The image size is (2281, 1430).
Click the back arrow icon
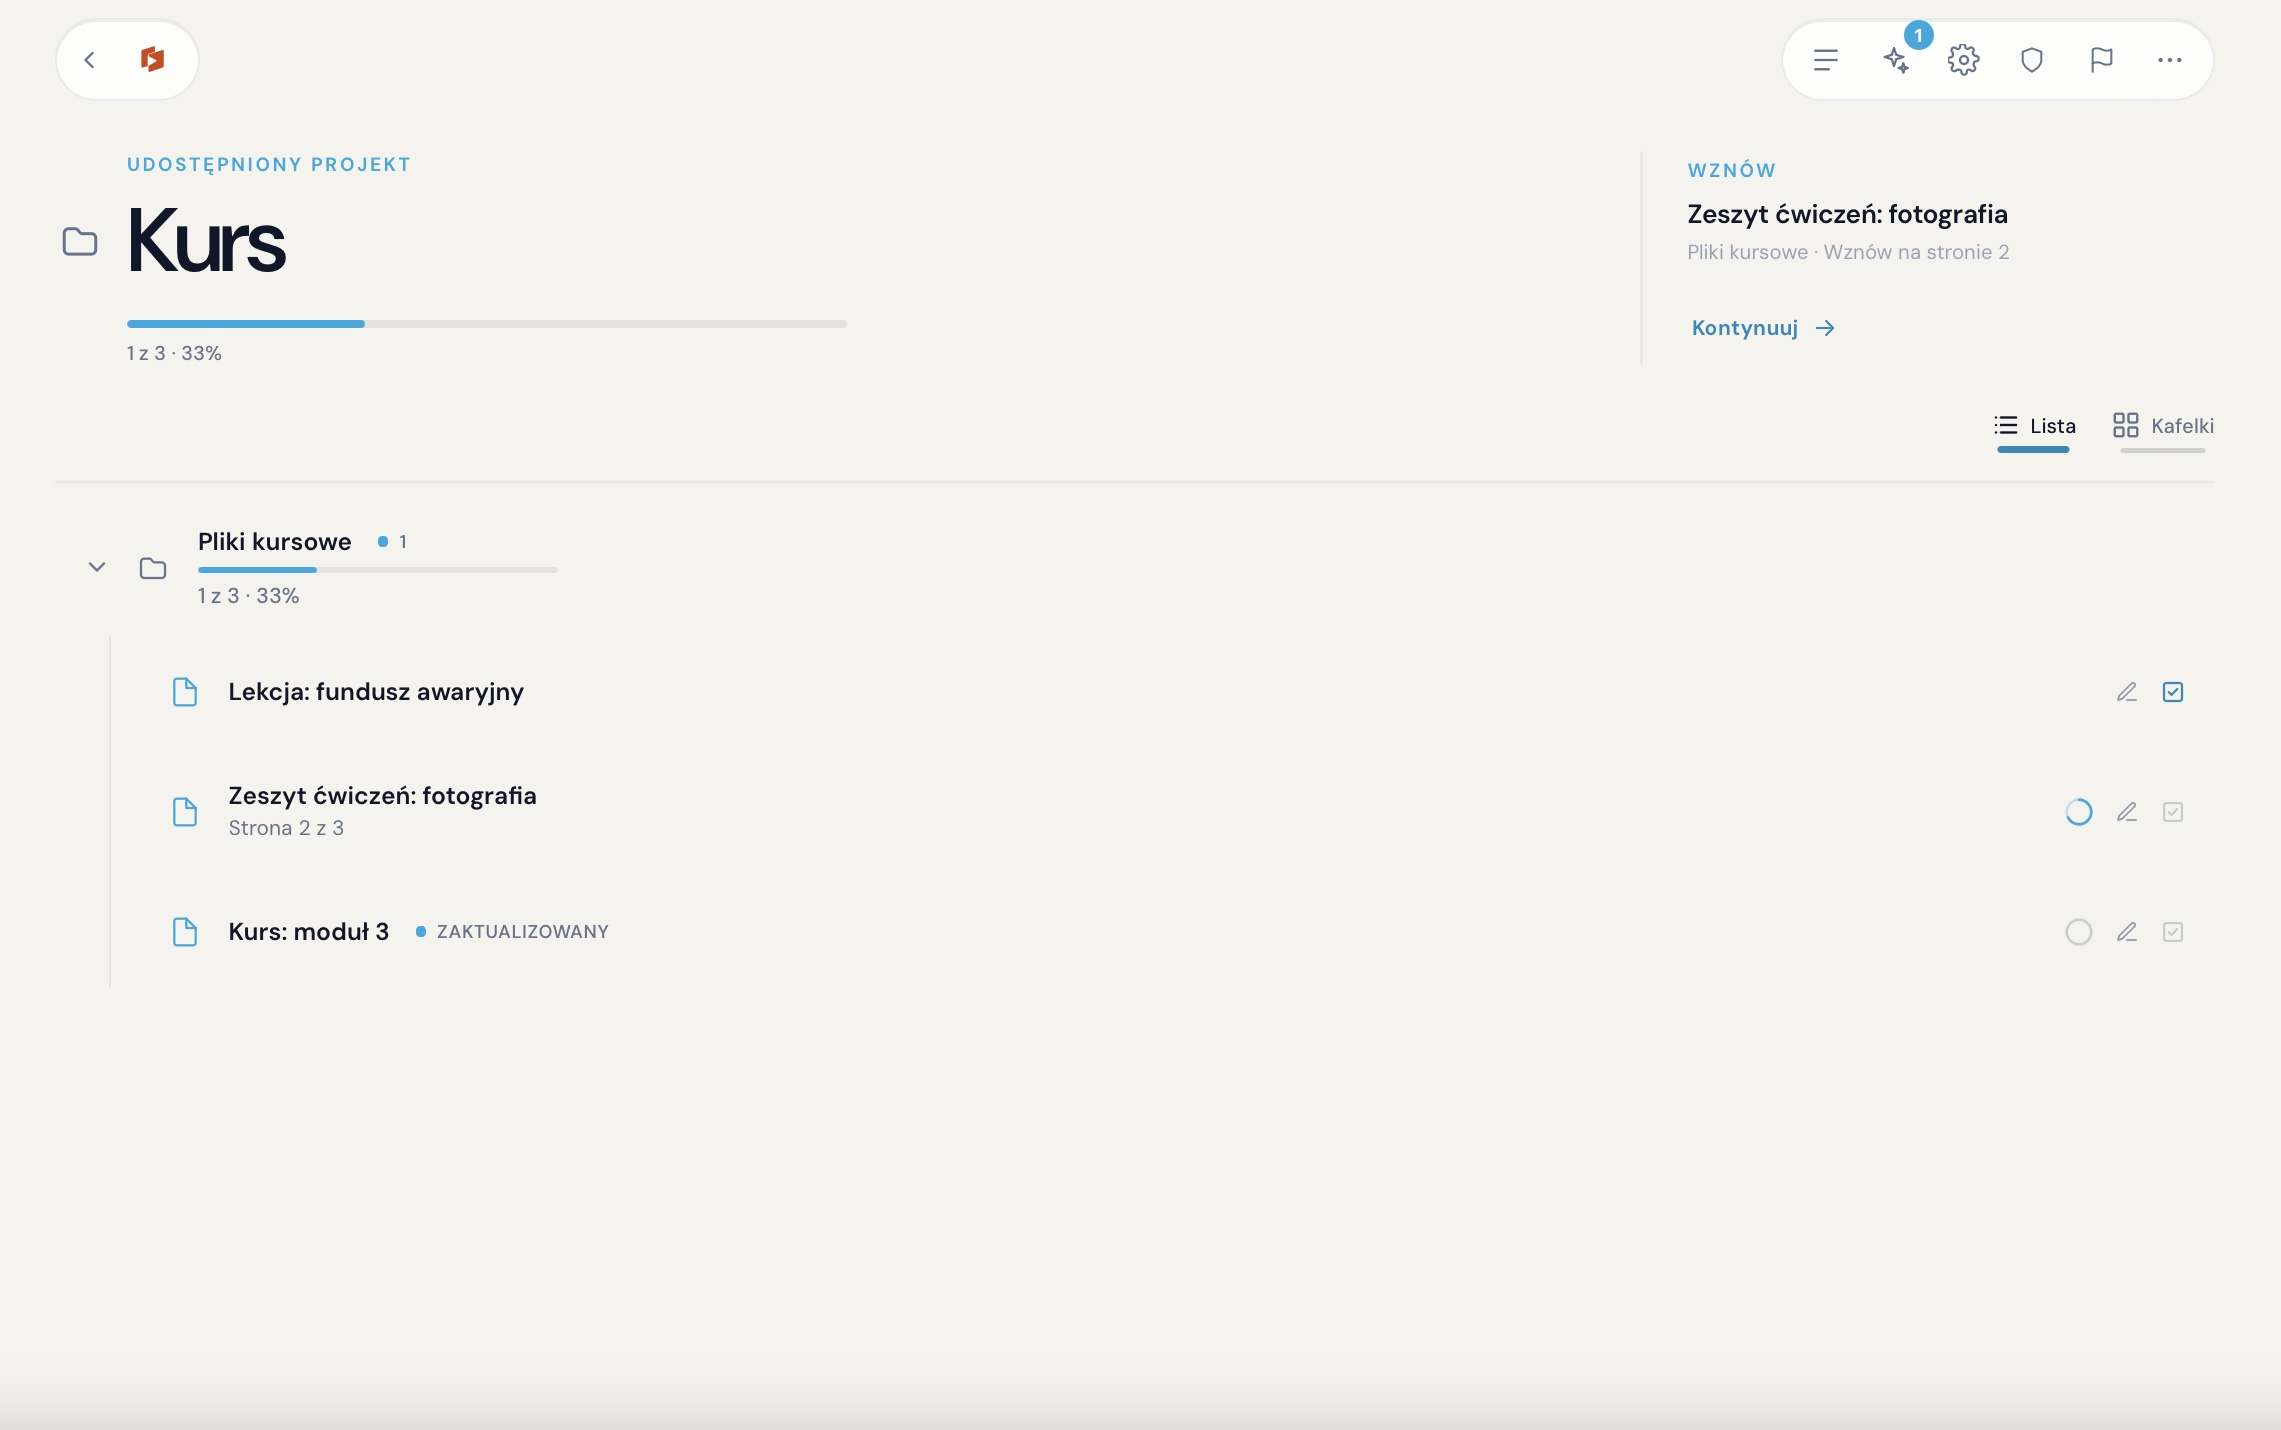point(90,60)
